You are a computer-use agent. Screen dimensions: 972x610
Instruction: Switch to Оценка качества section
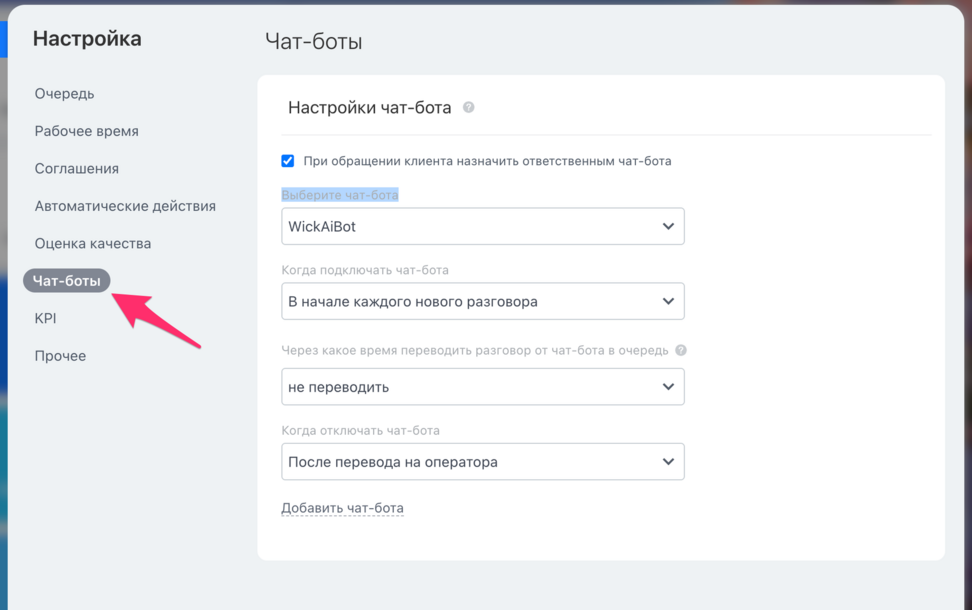click(93, 244)
